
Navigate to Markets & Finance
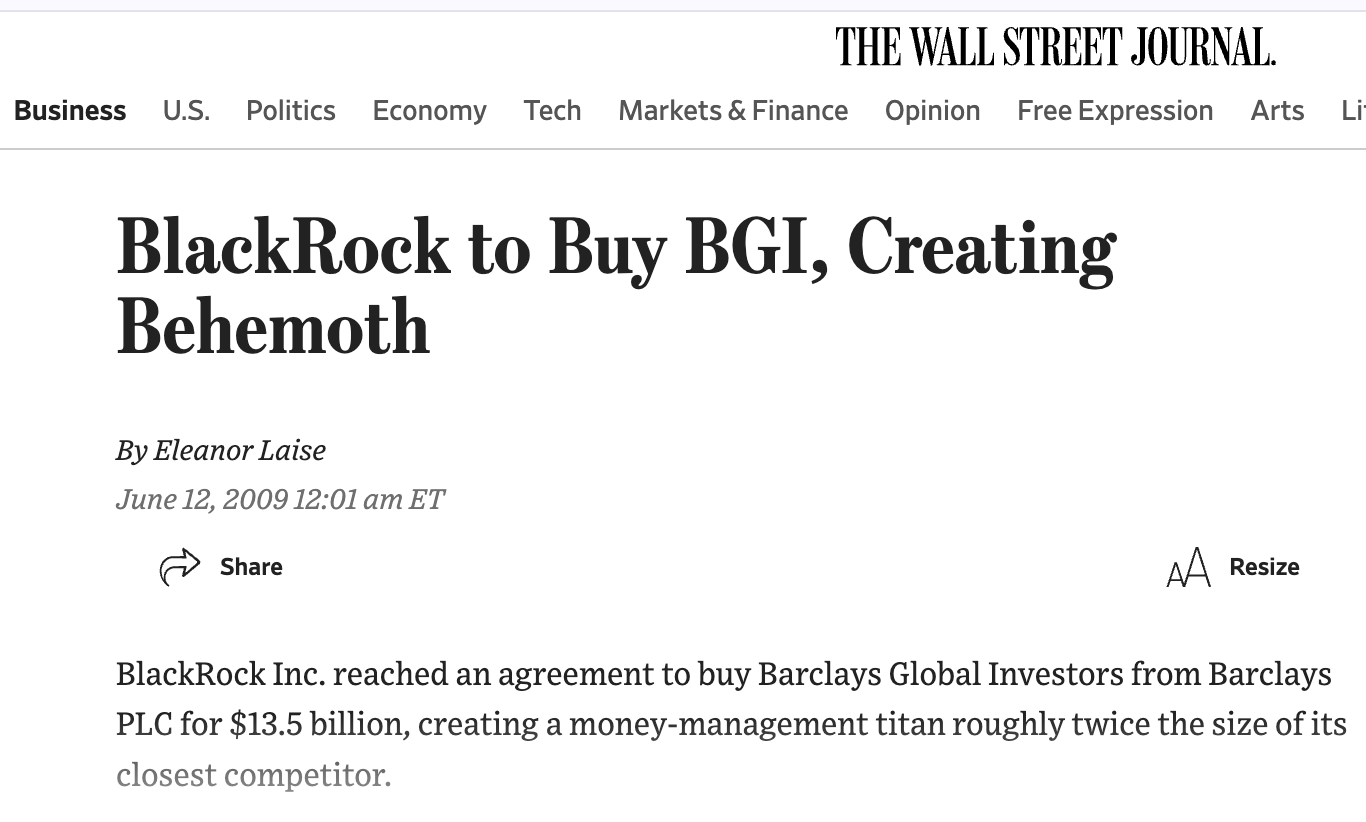point(733,110)
